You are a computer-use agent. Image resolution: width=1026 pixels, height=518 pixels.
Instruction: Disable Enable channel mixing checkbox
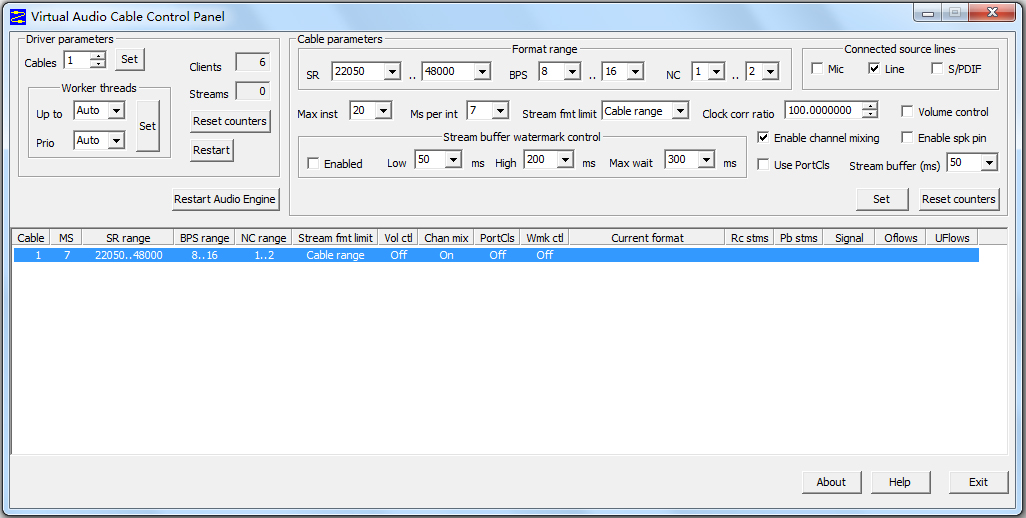(x=763, y=138)
